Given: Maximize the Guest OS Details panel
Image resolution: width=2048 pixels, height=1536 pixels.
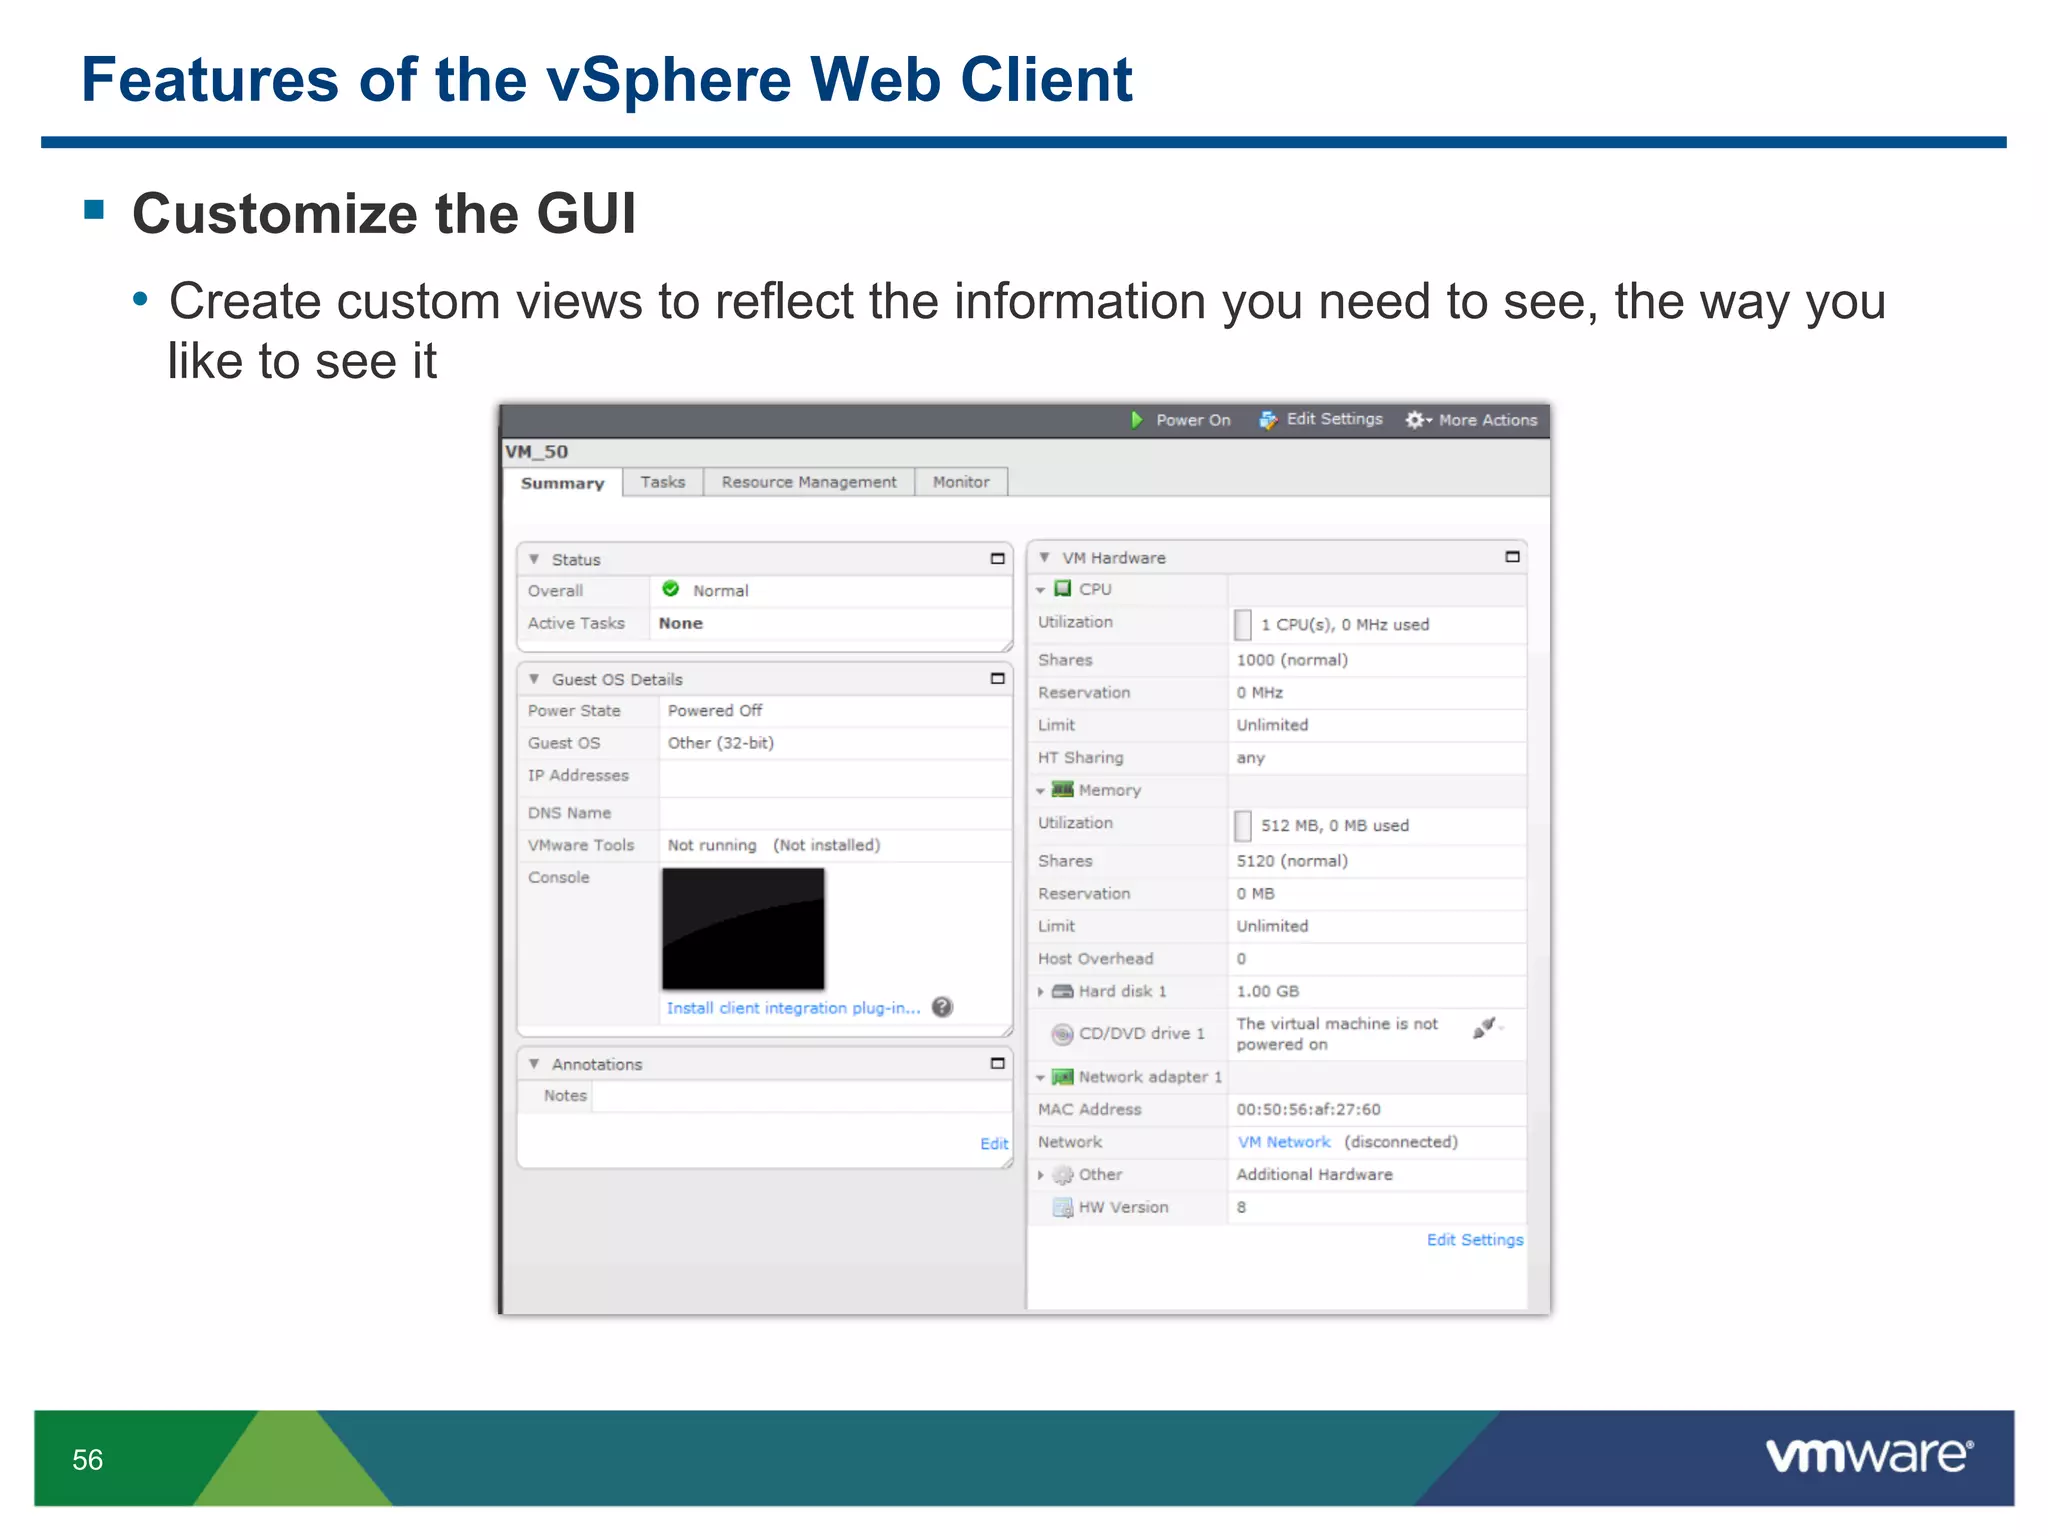Looking at the screenshot, I should point(997,679).
